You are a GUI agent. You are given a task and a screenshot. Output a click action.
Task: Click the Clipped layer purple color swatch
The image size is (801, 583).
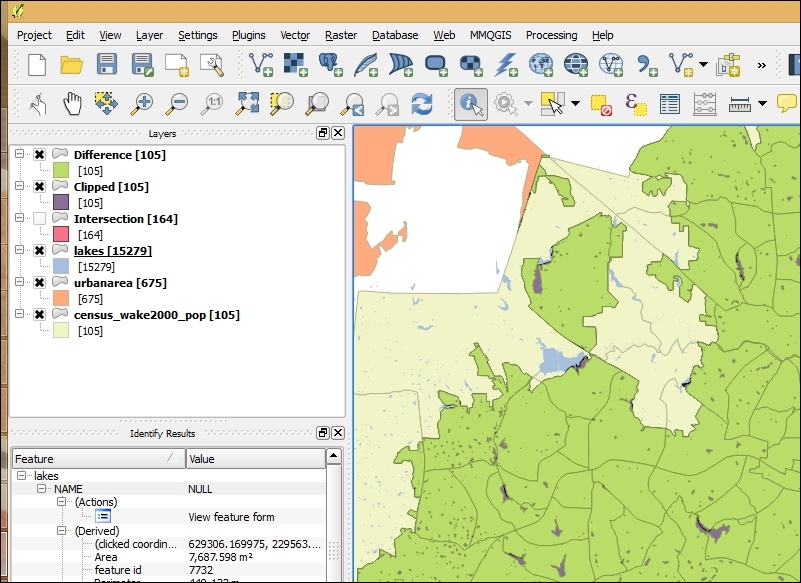[61, 203]
